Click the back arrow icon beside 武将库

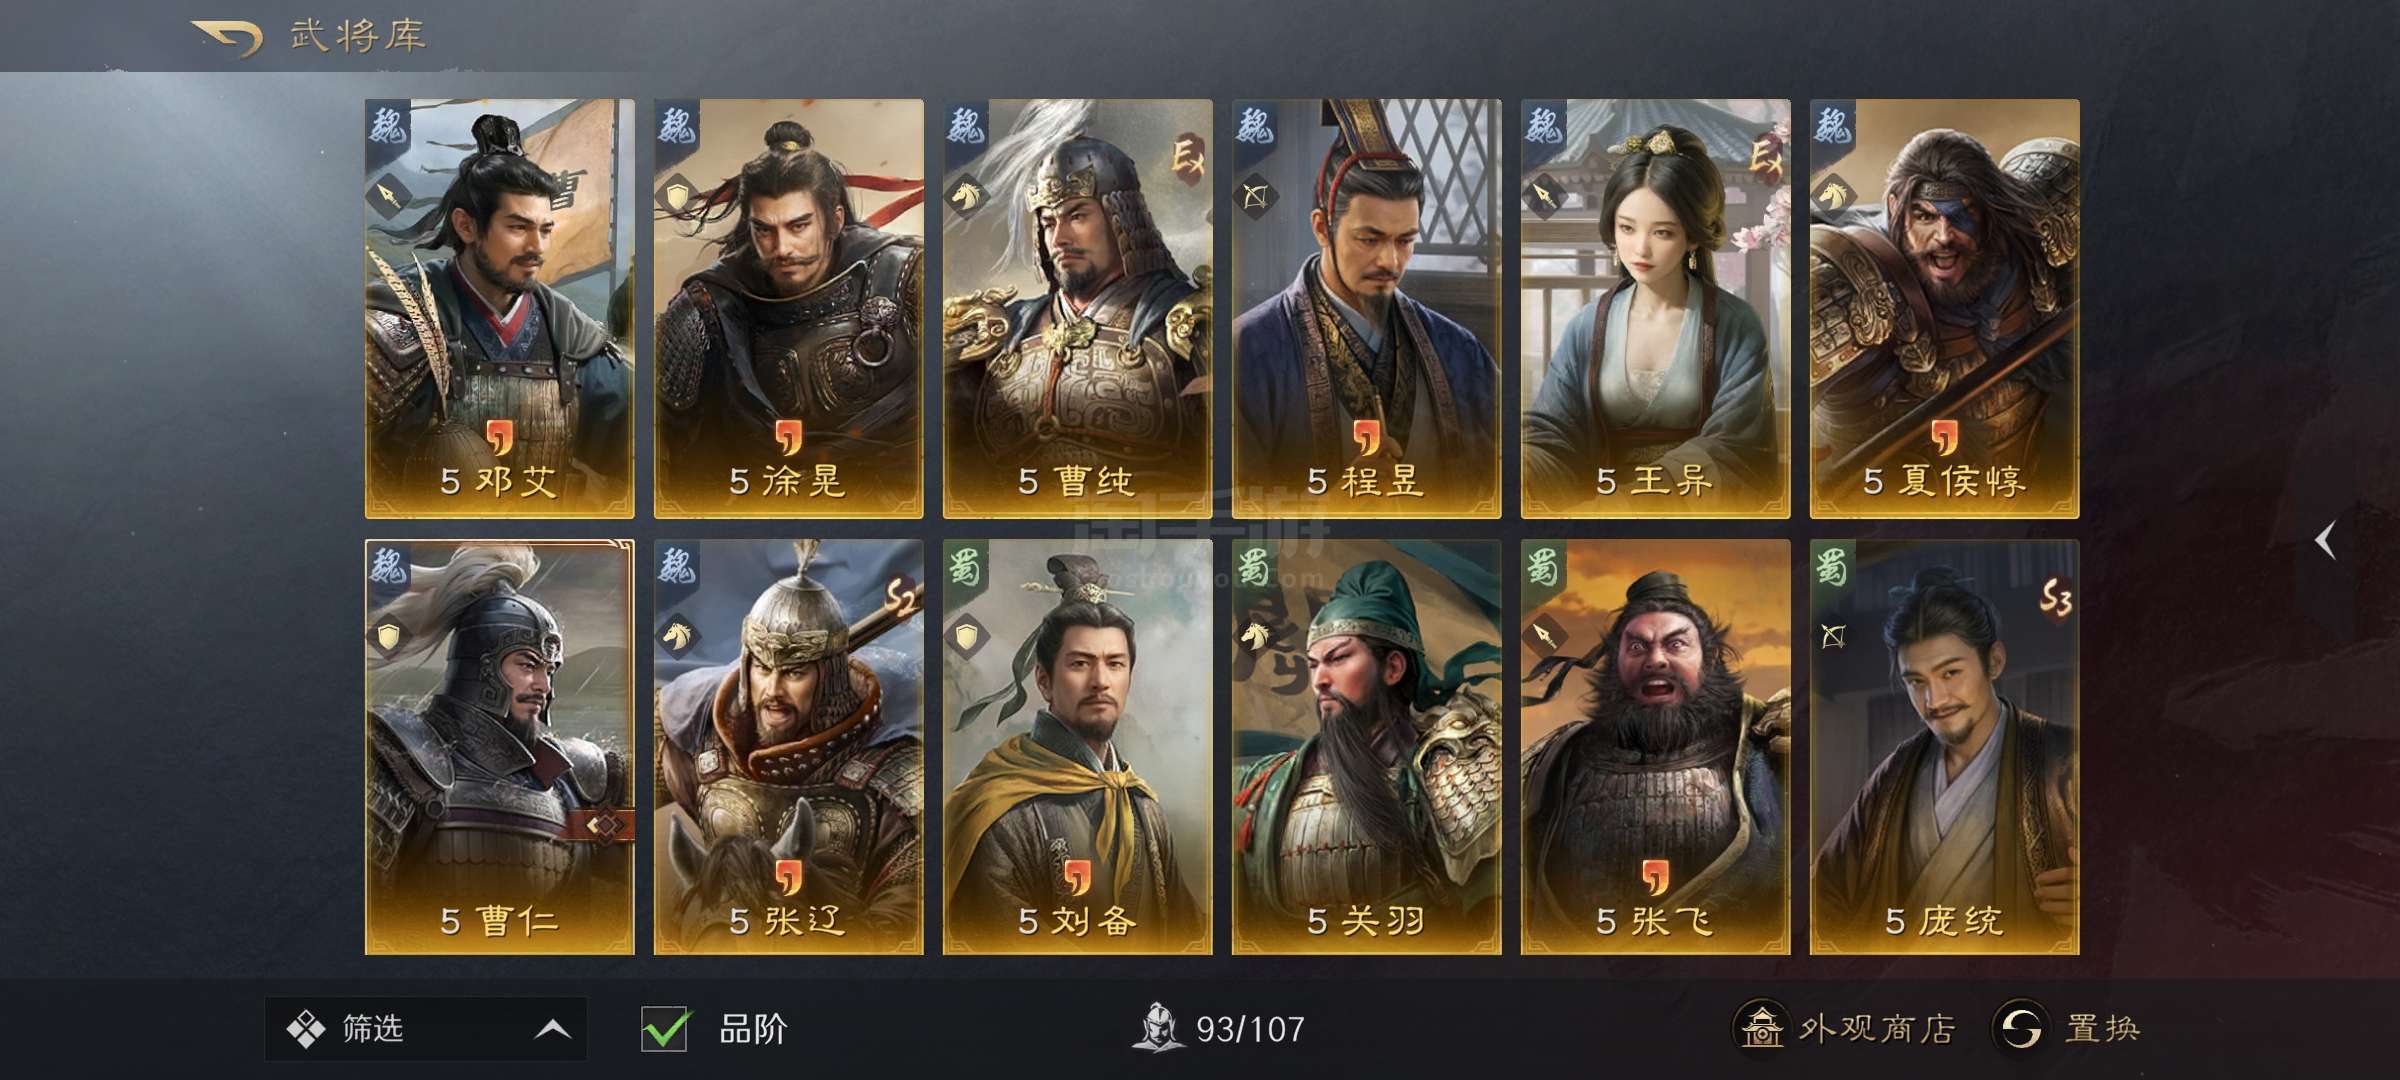point(228,37)
